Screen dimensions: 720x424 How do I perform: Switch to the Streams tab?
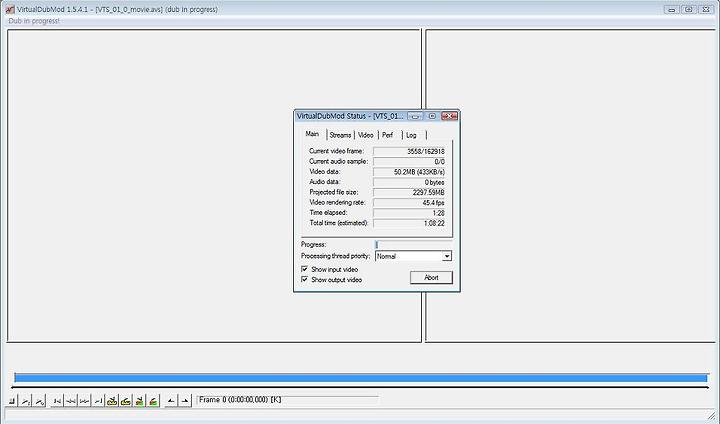(340, 135)
